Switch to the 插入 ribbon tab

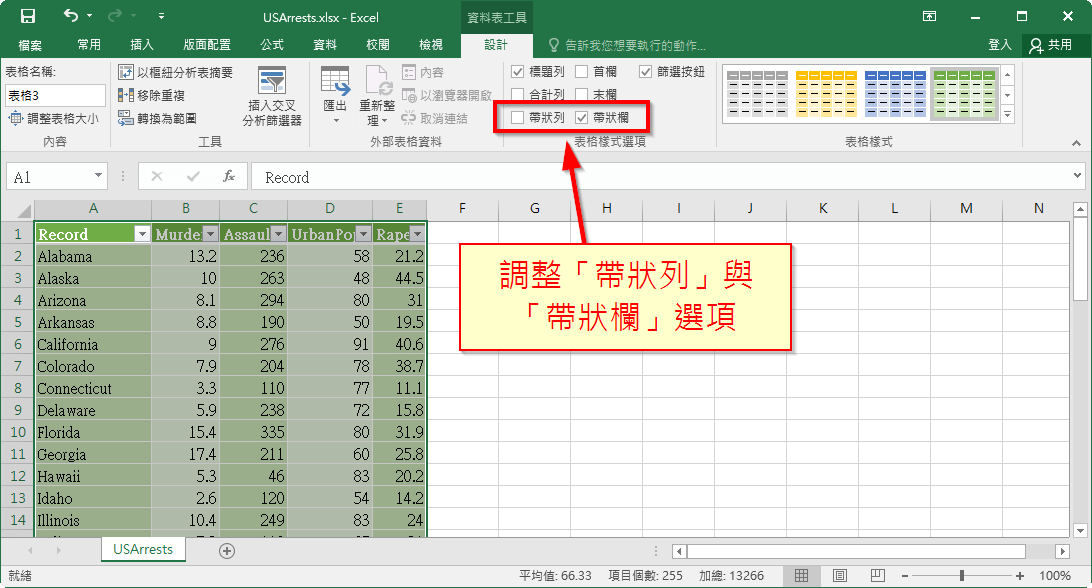click(x=141, y=44)
